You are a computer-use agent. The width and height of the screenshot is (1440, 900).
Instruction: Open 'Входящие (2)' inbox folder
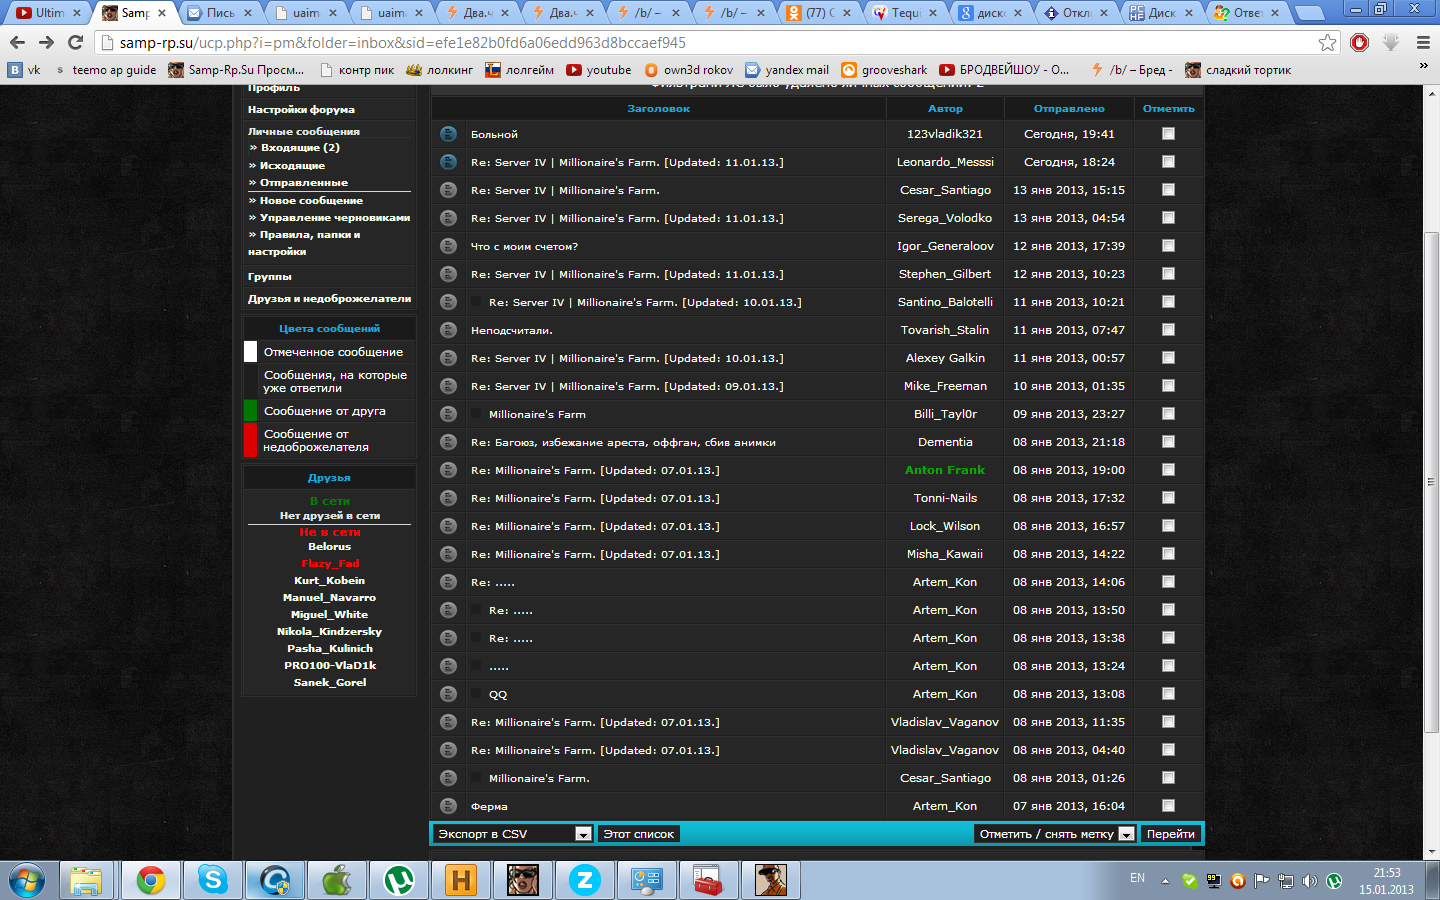(300, 148)
